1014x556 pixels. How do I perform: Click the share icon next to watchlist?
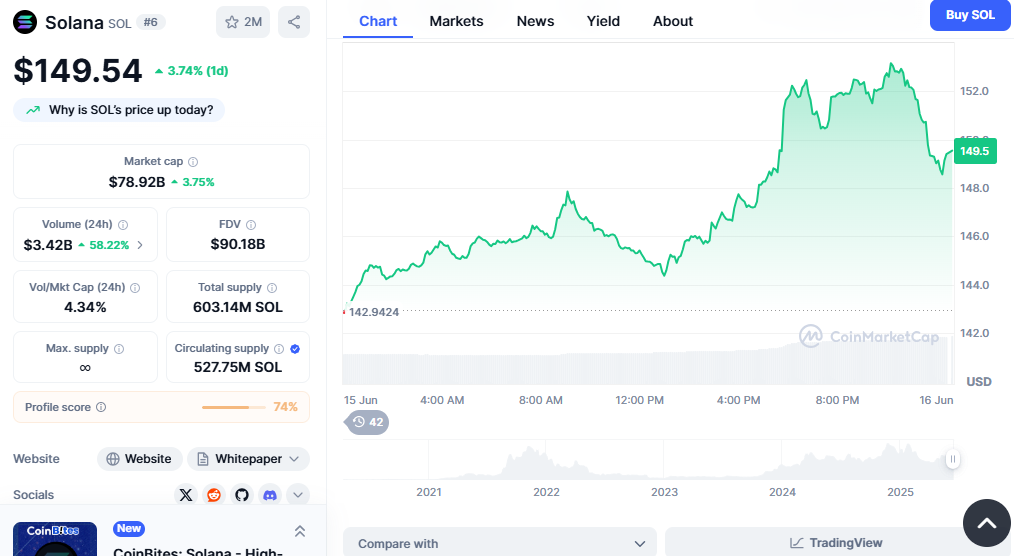pyautogui.click(x=293, y=22)
